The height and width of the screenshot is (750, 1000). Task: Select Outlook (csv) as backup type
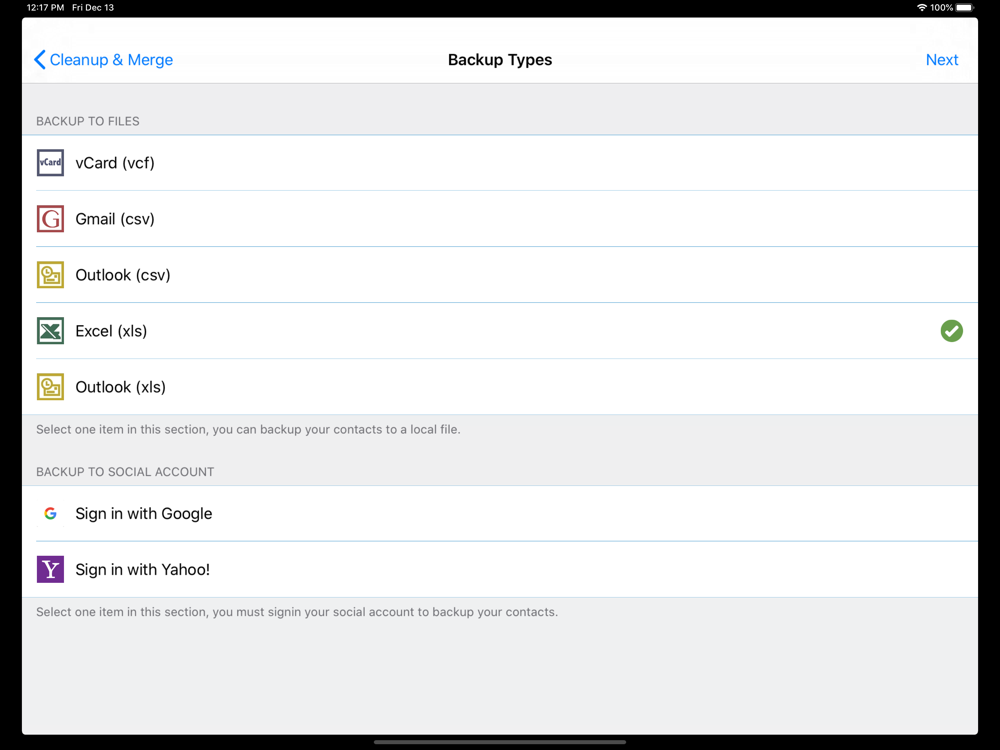(x=123, y=275)
